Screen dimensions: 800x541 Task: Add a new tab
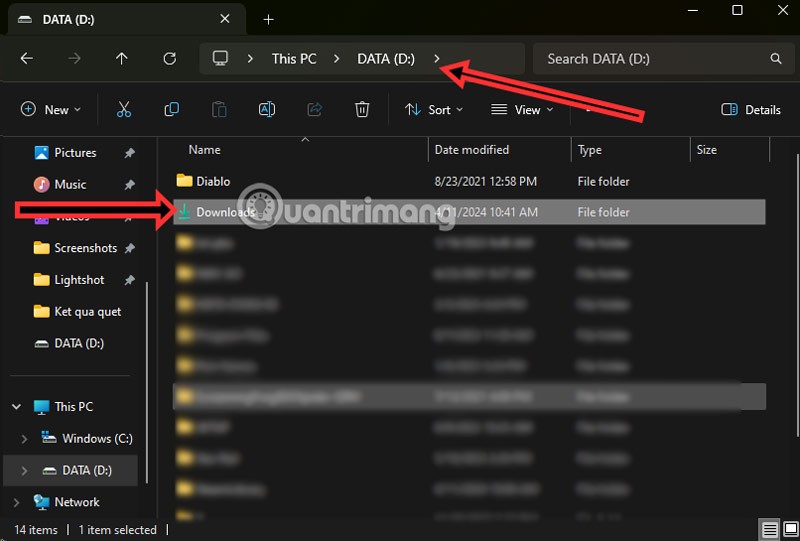coord(269,20)
